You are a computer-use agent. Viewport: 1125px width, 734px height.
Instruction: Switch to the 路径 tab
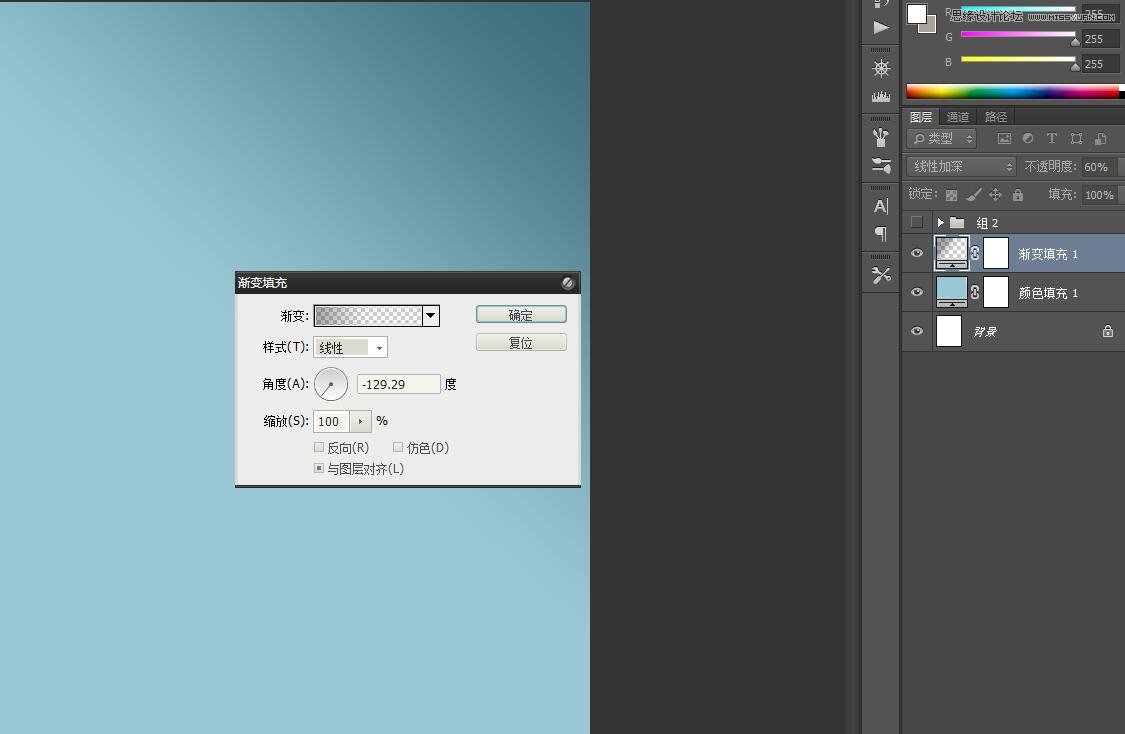pyautogui.click(x=996, y=117)
